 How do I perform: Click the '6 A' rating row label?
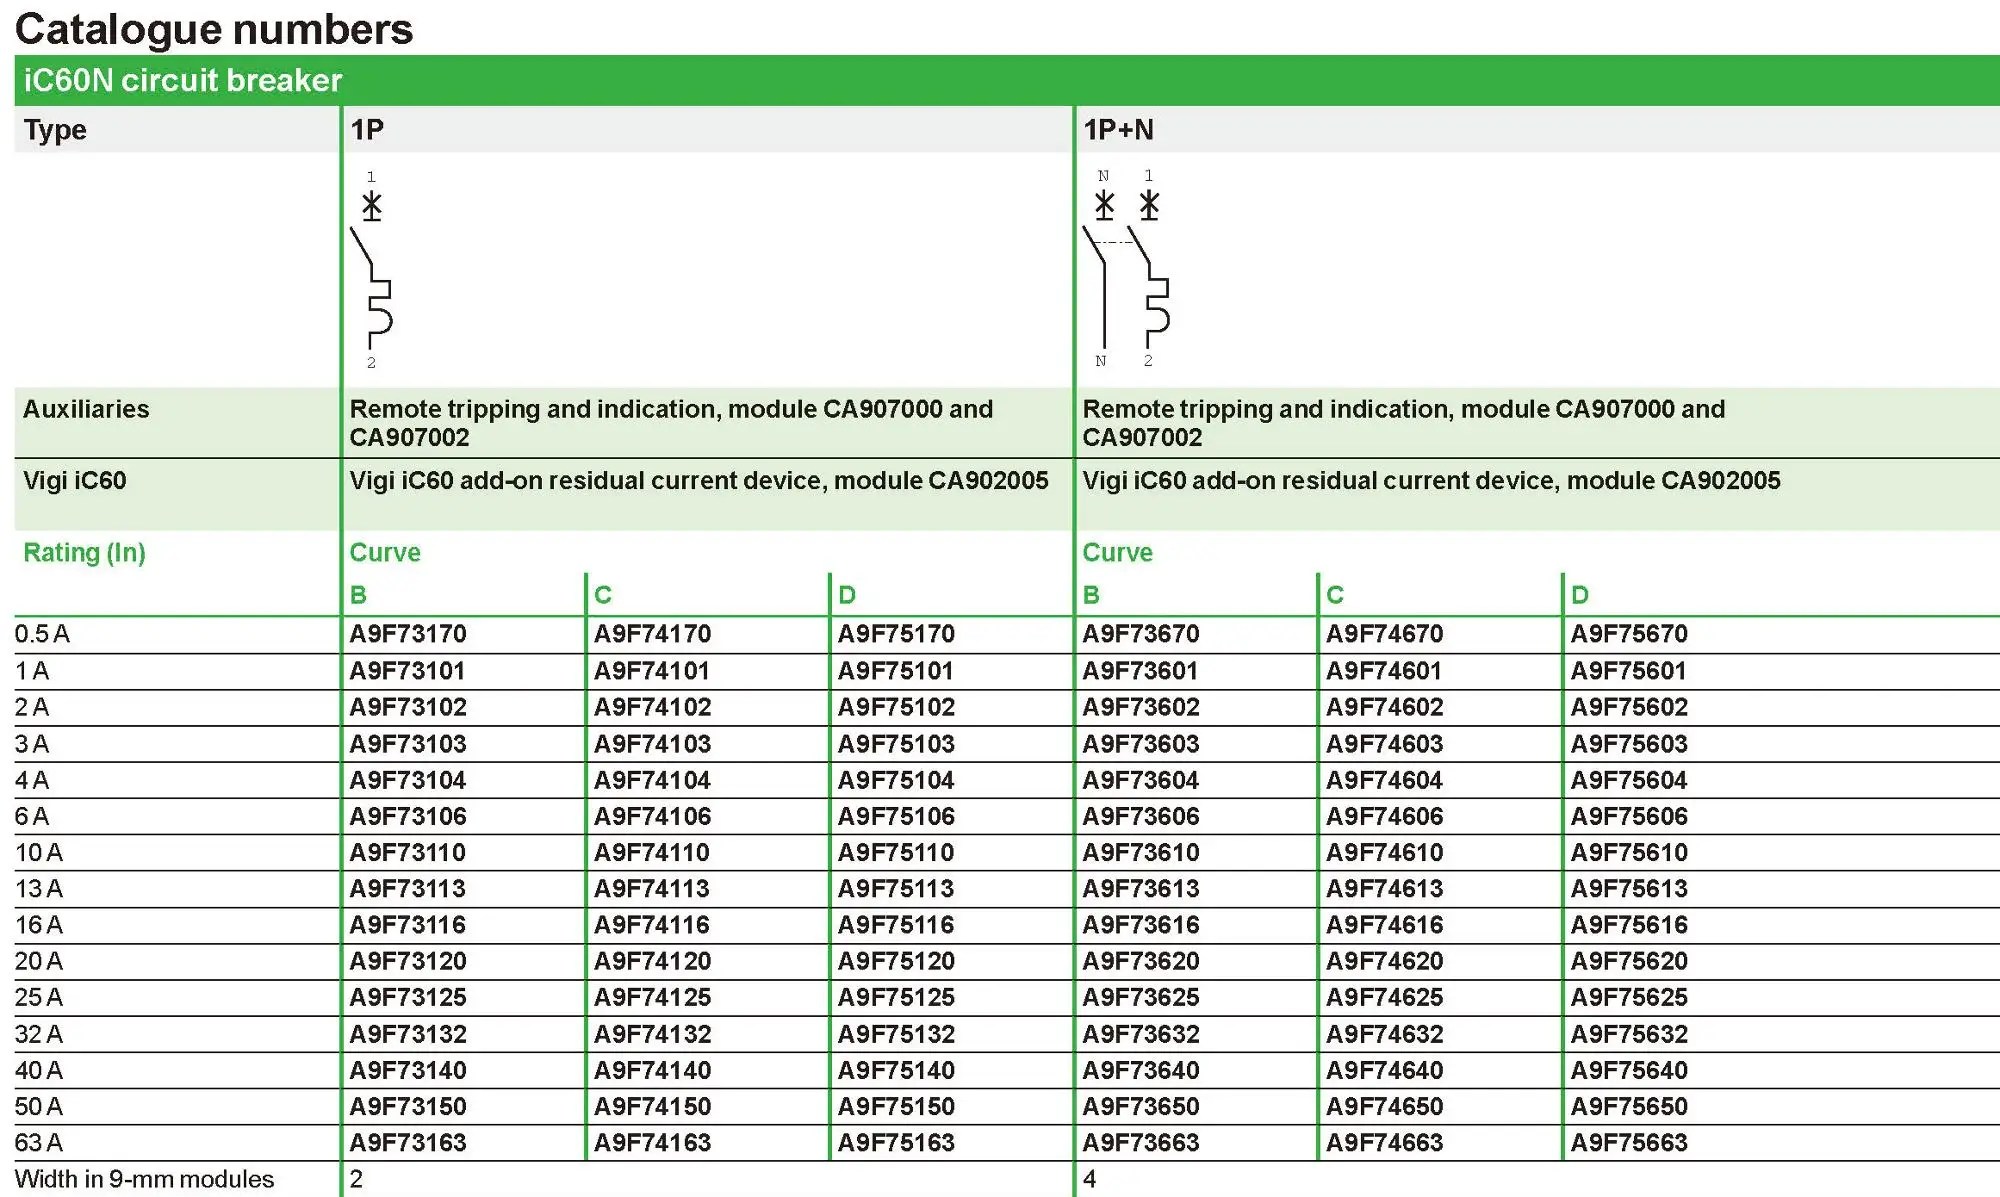coord(32,816)
